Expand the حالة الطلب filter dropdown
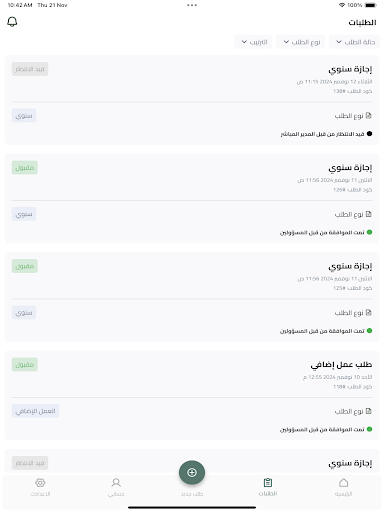The width and height of the screenshot is (384, 512). (354, 42)
